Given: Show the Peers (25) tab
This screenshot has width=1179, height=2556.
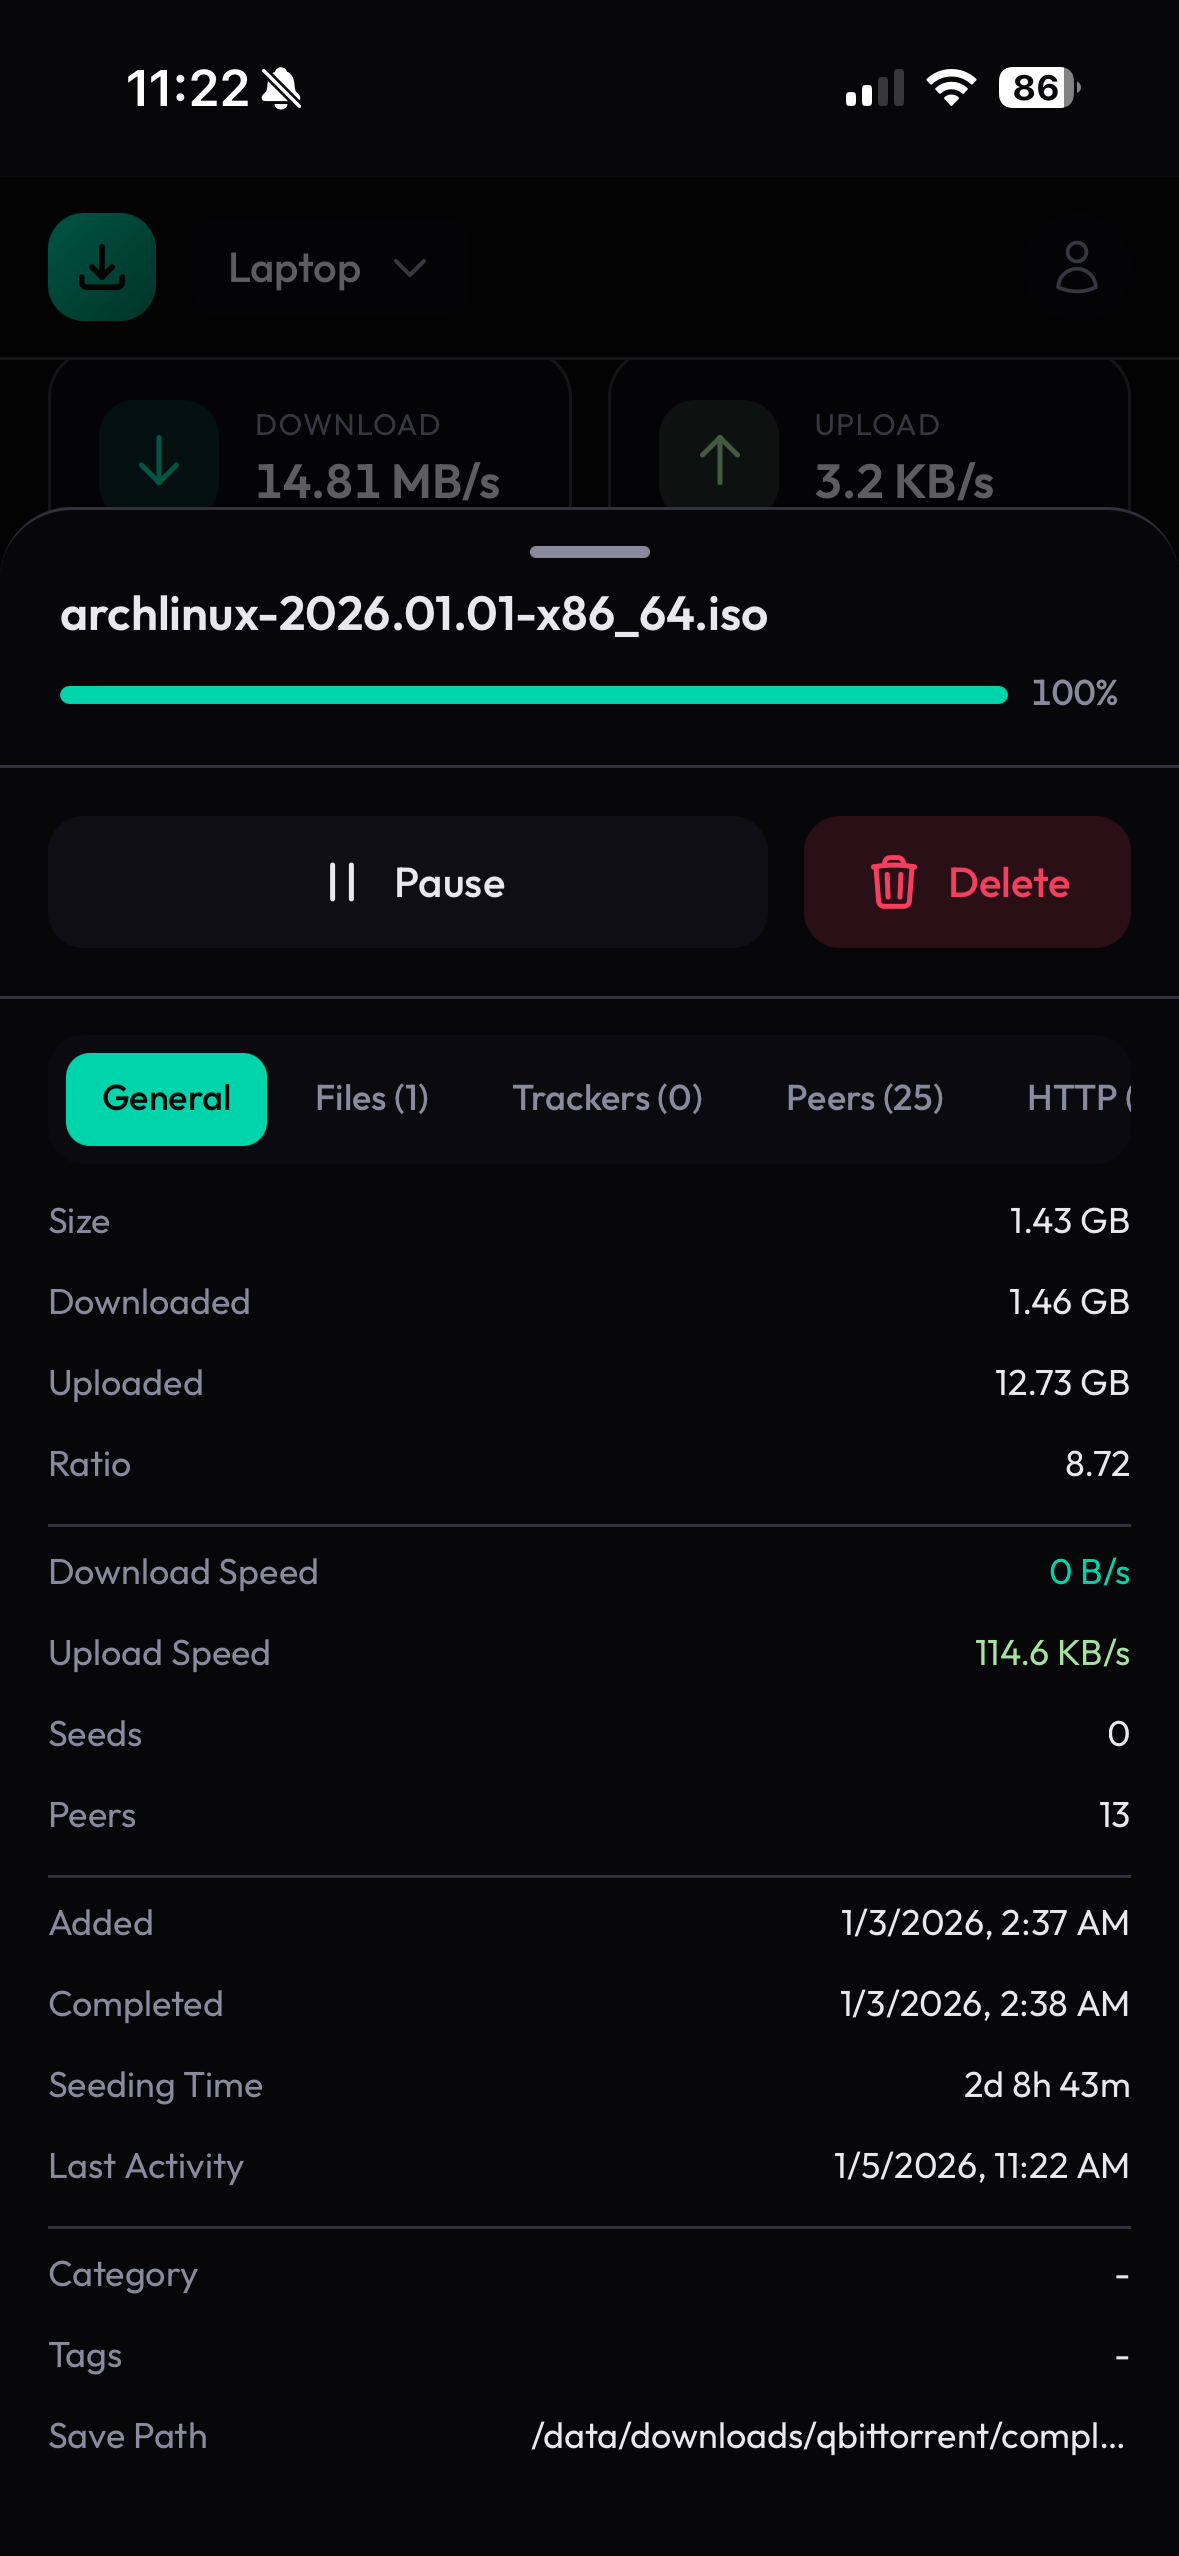Looking at the screenshot, I should 864,1099.
